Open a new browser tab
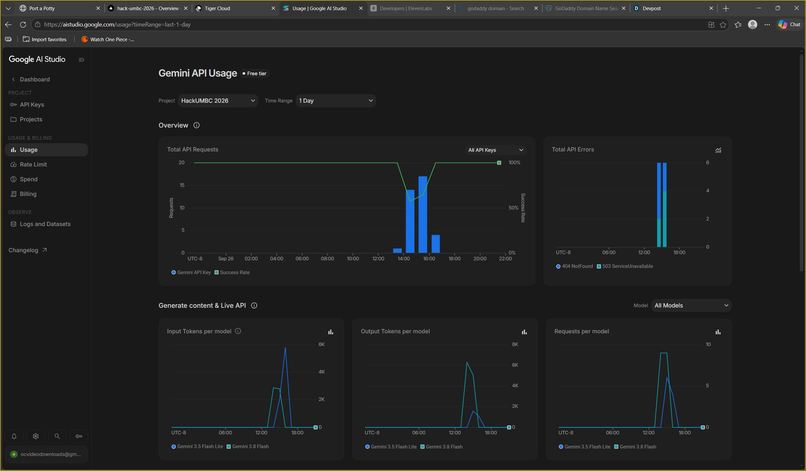This screenshot has width=806, height=471. pyautogui.click(x=726, y=8)
